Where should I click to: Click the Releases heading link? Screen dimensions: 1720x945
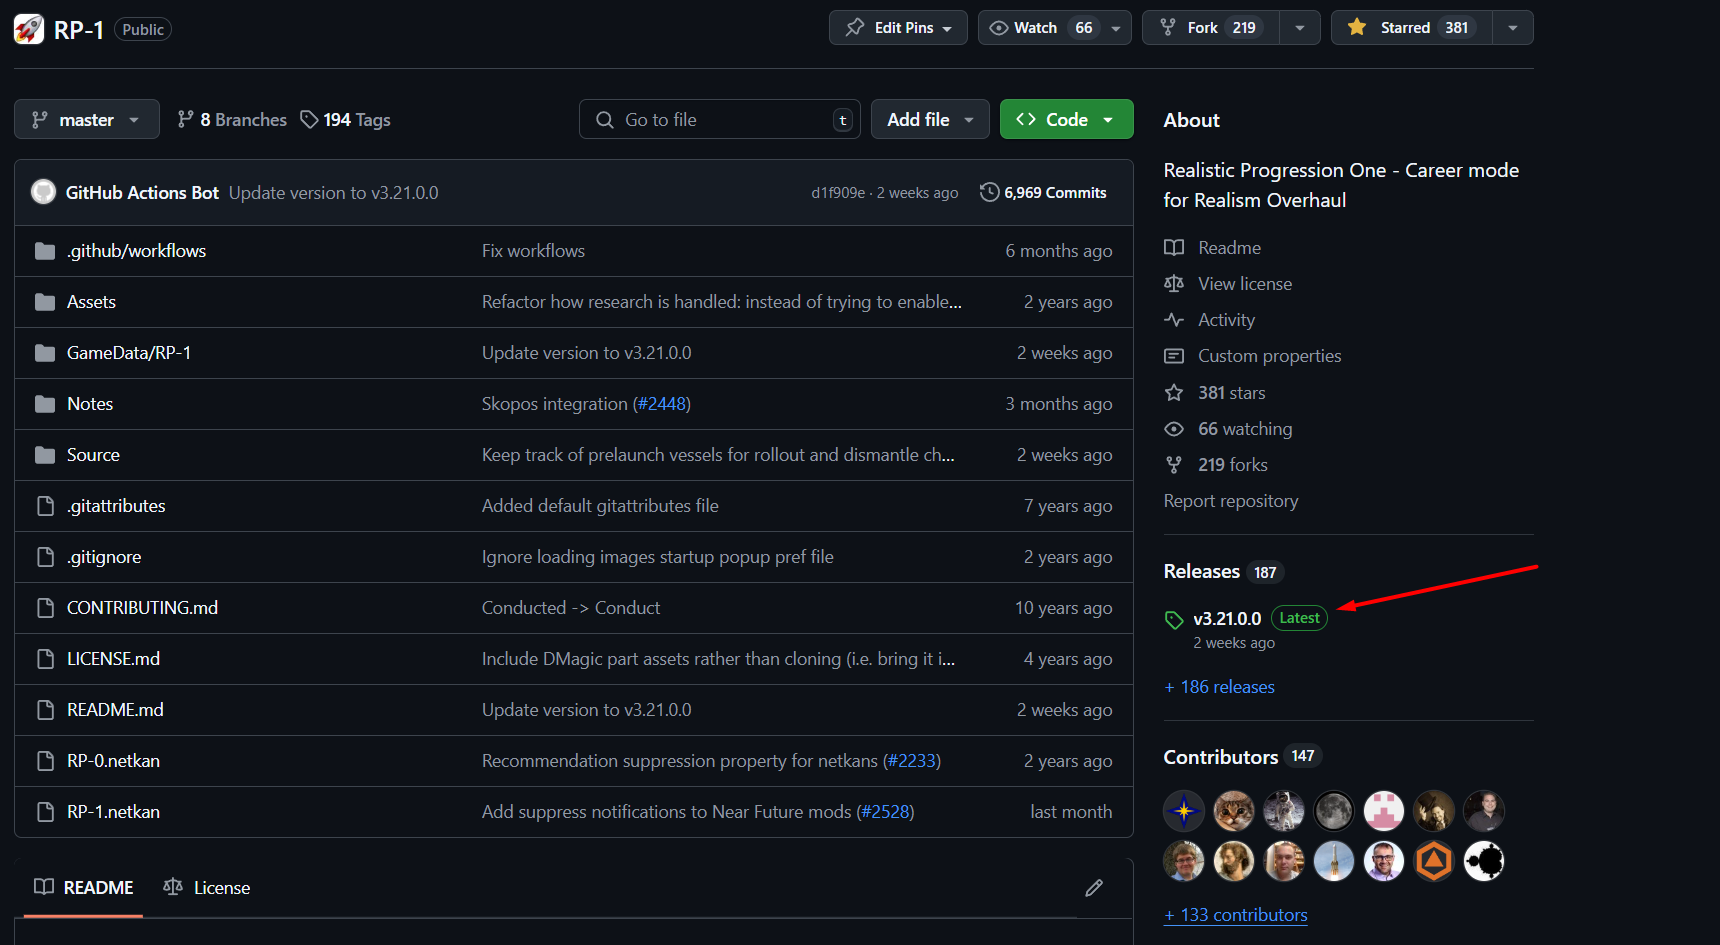[1201, 571]
